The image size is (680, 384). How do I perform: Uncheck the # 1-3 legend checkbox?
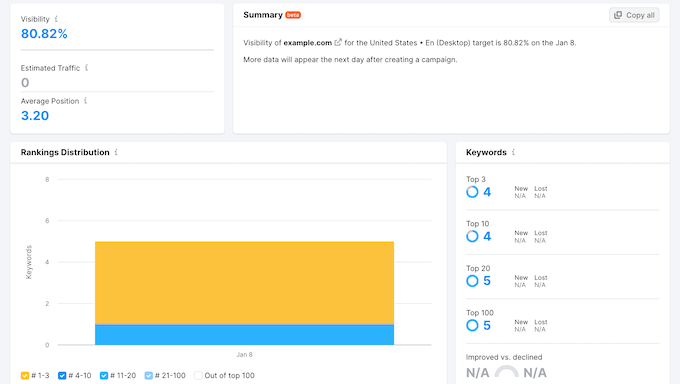(x=25, y=376)
